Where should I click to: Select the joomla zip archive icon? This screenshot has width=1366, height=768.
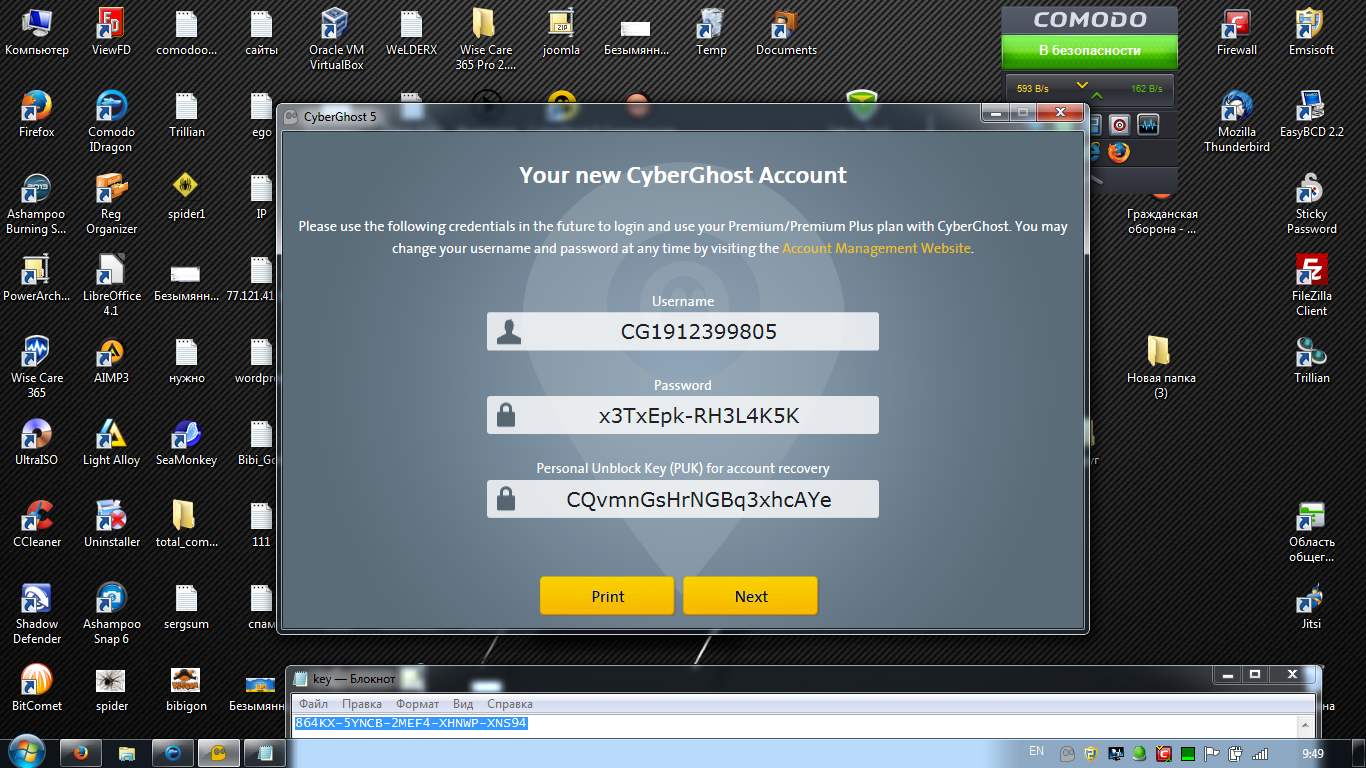[561, 31]
